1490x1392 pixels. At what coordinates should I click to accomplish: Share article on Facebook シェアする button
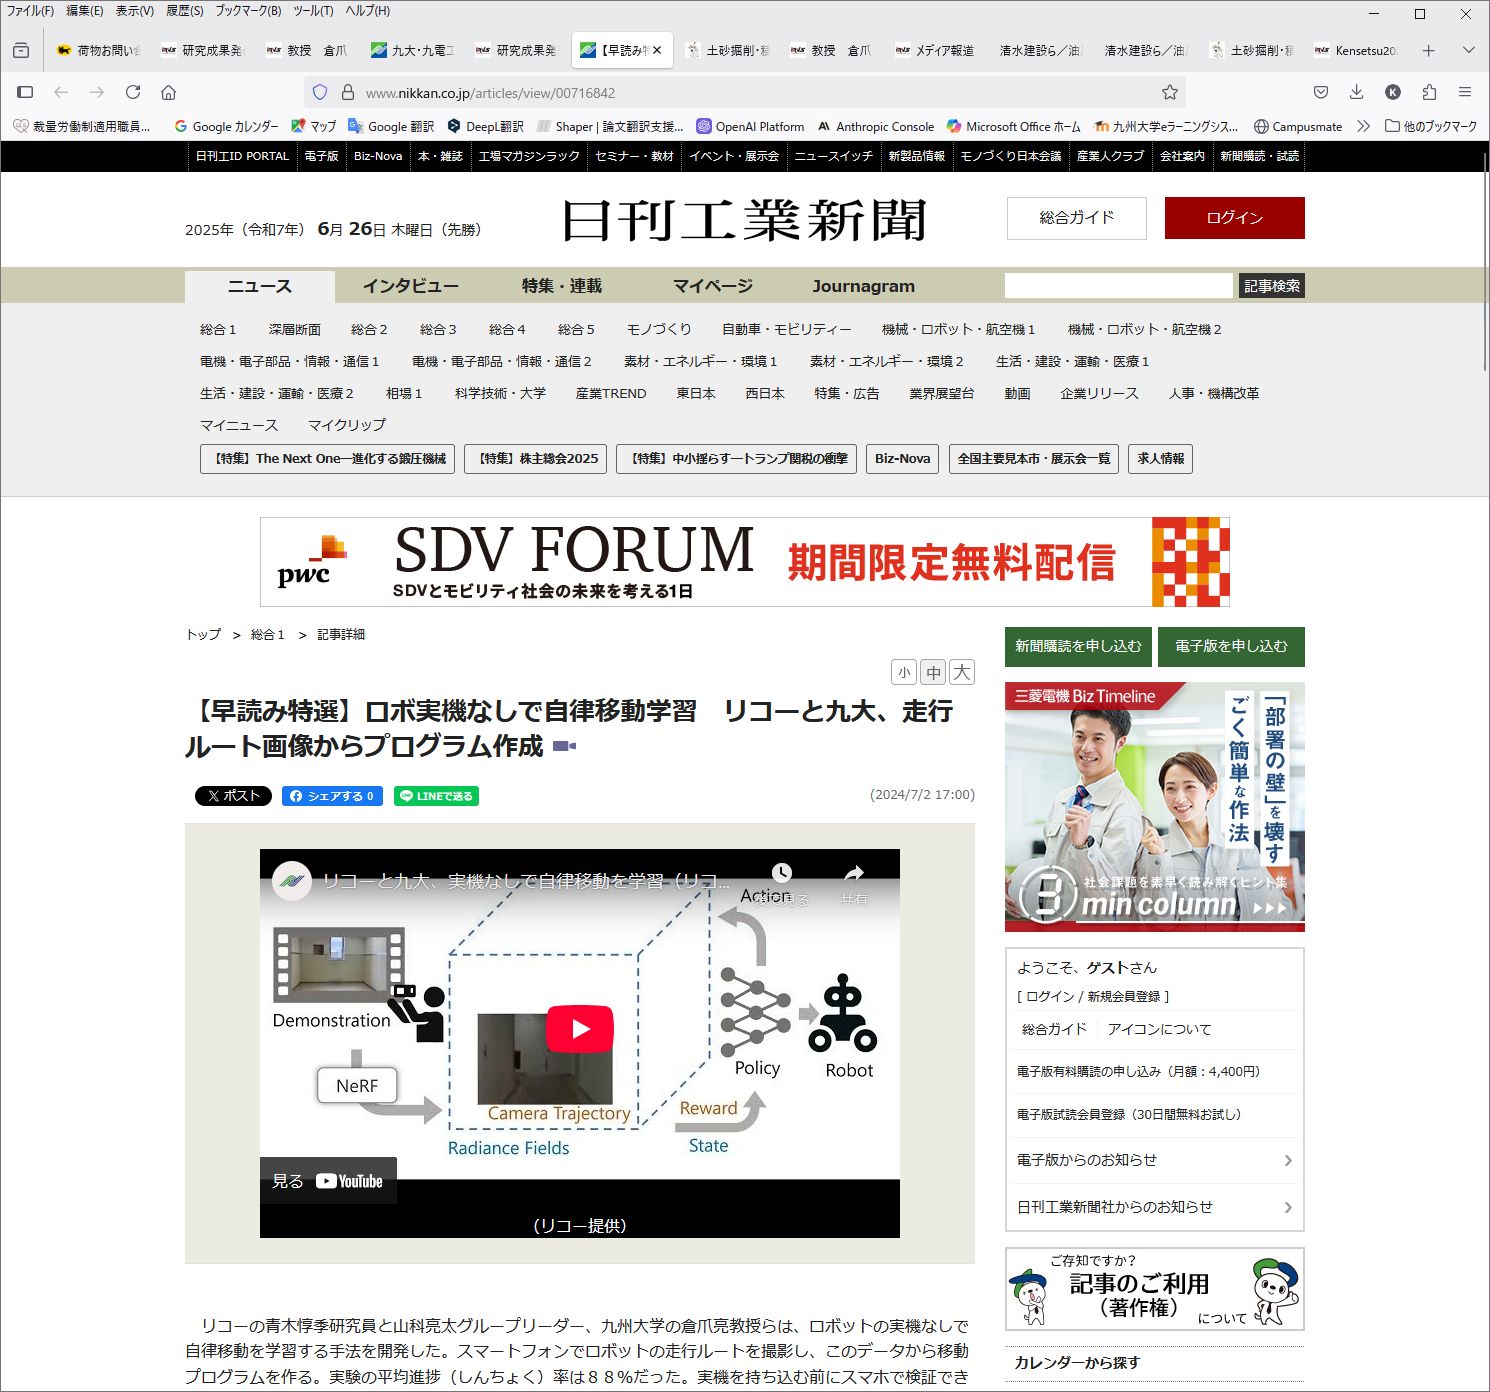point(332,796)
